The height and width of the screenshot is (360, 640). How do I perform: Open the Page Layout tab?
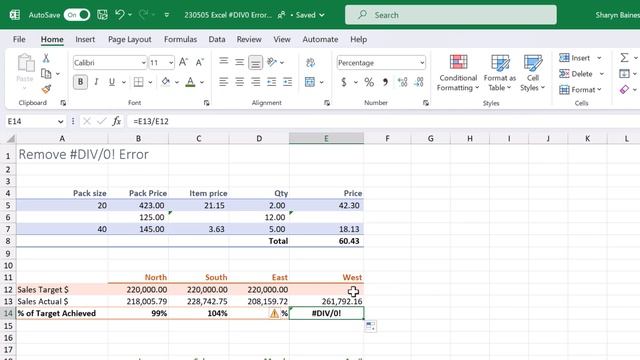pos(129,40)
